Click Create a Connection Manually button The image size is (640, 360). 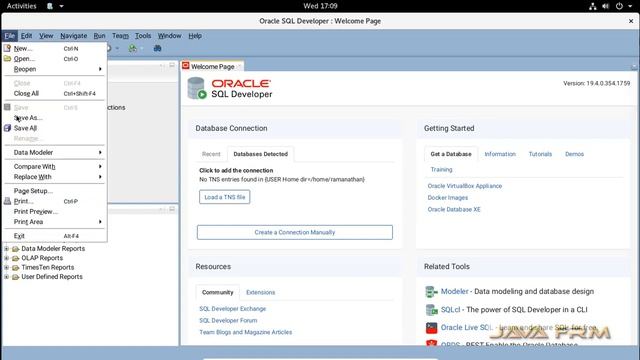(295, 232)
